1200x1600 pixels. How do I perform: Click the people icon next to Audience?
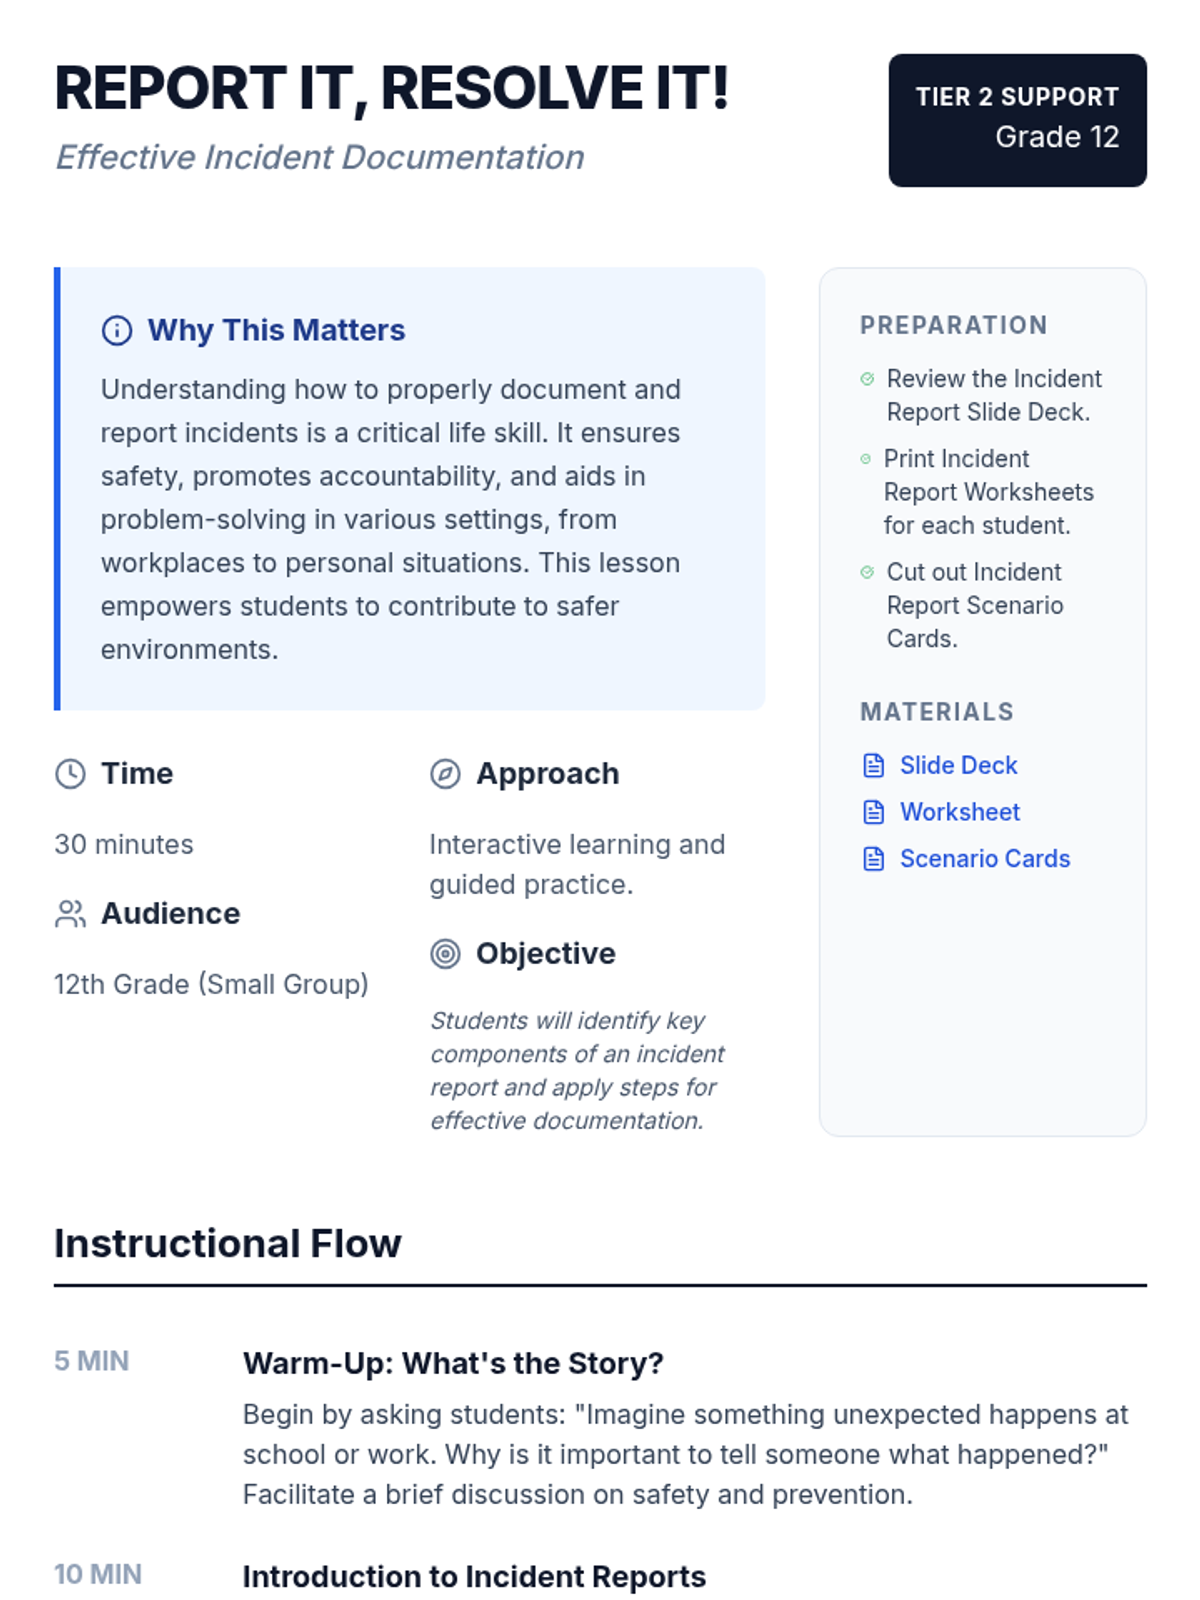pyautogui.click(x=70, y=914)
